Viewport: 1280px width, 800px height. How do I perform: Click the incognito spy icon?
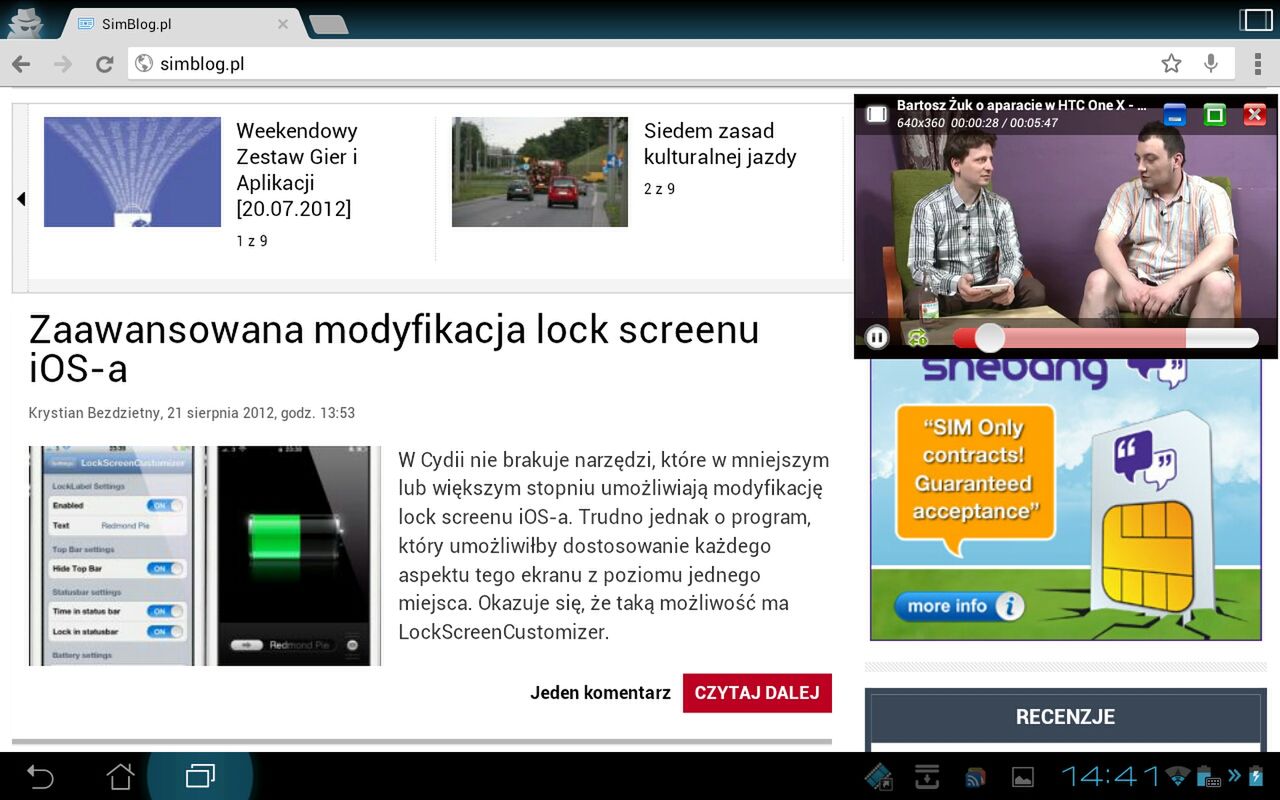click(x=24, y=22)
